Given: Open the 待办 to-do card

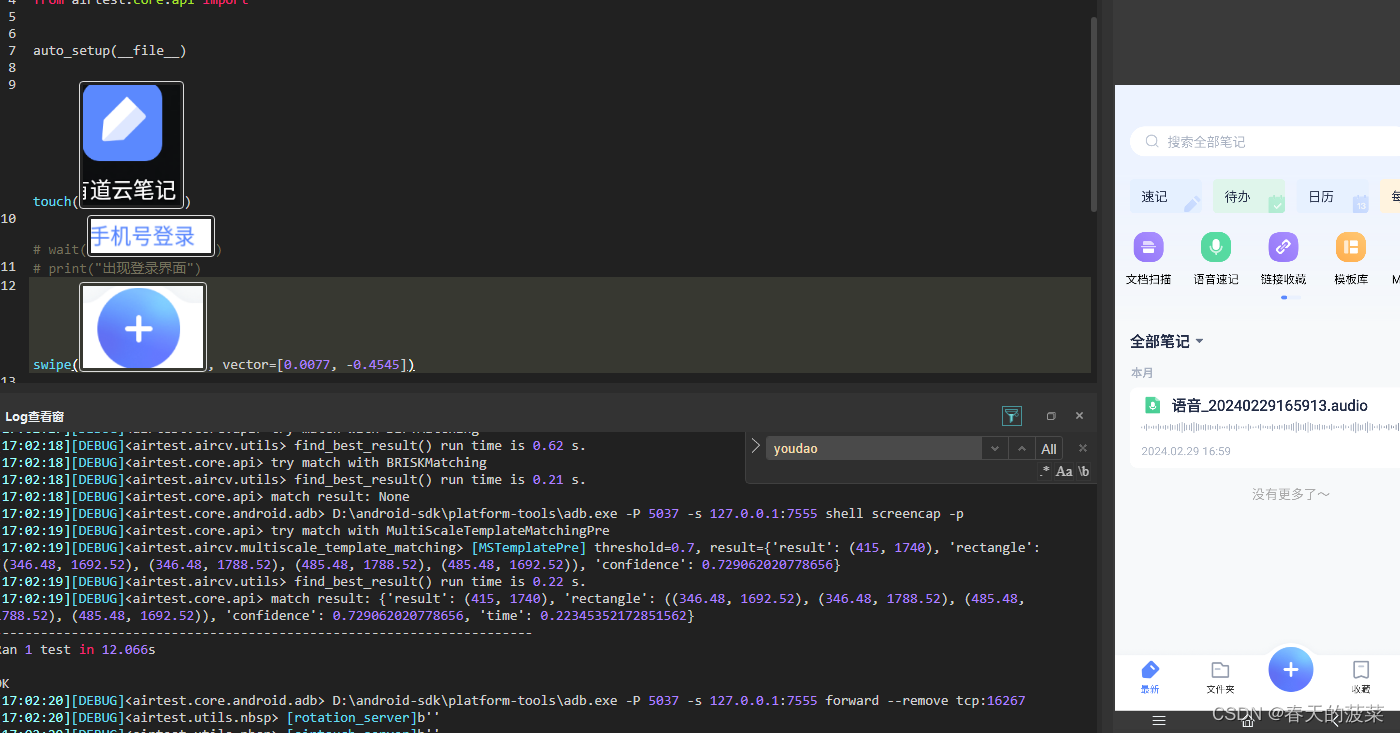Looking at the screenshot, I should (x=1249, y=197).
